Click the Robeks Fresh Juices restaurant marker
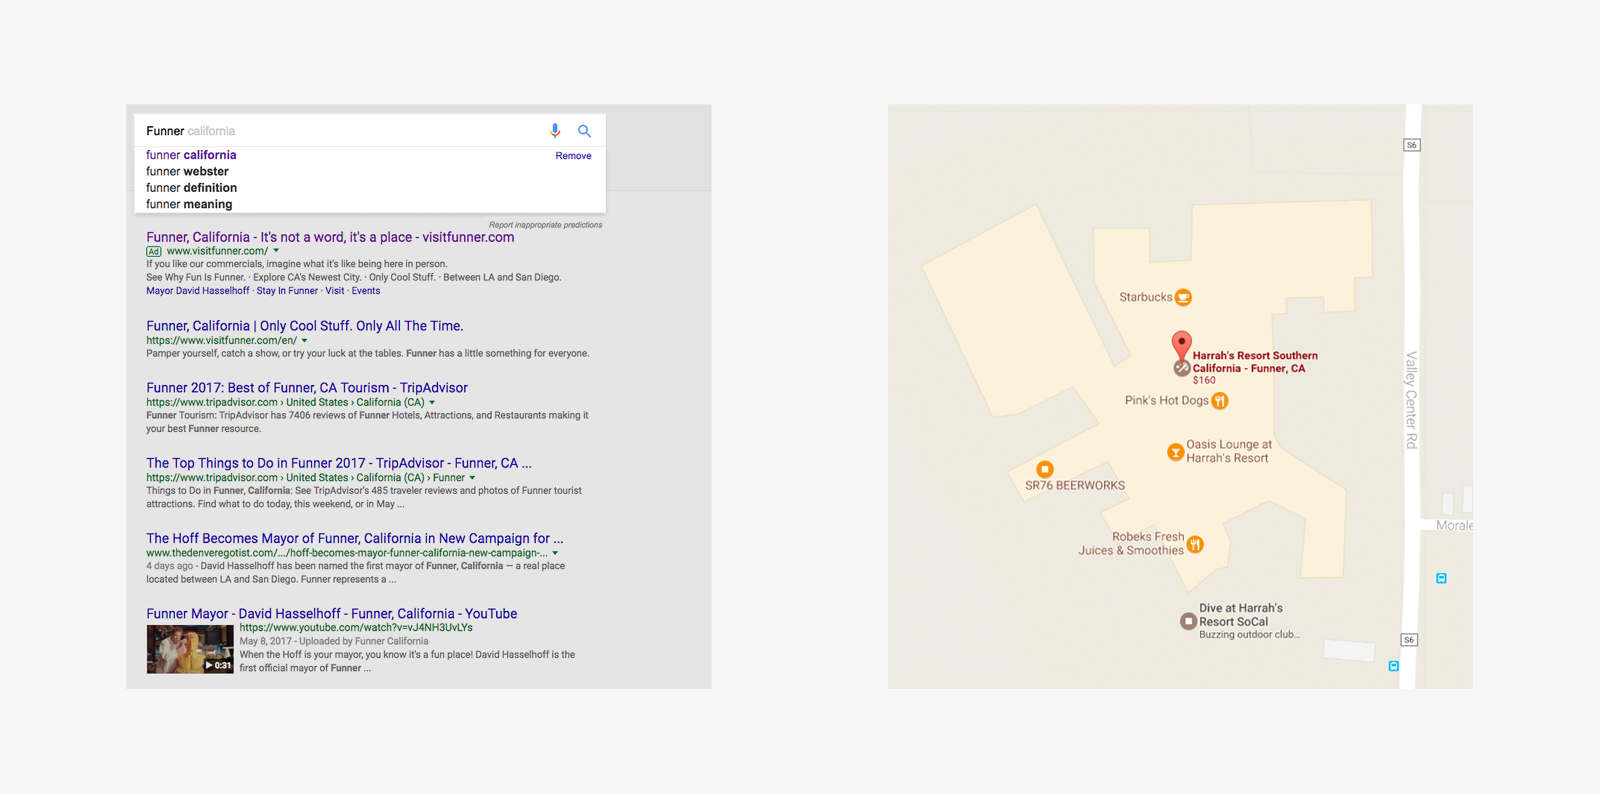The width and height of the screenshot is (1600, 794). (1195, 545)
